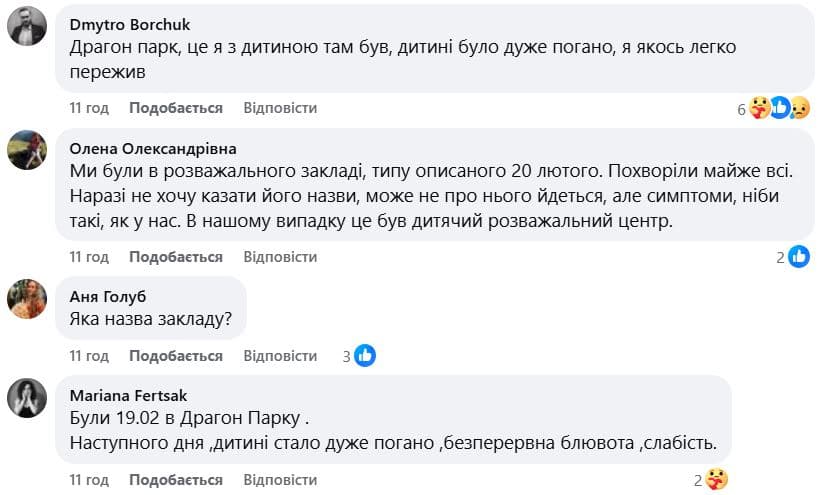Click the like reaction icon on Аня Голуб's comment
Image resolution: width=823 pixels, height=495 pixels.
pos(365,355)
